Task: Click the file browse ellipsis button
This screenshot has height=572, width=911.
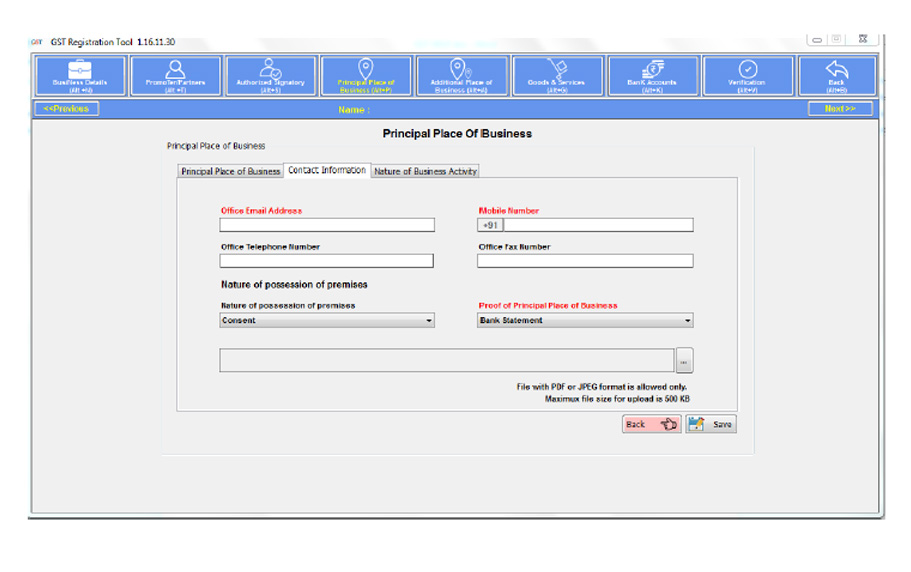Action: [x=684, y=361]
